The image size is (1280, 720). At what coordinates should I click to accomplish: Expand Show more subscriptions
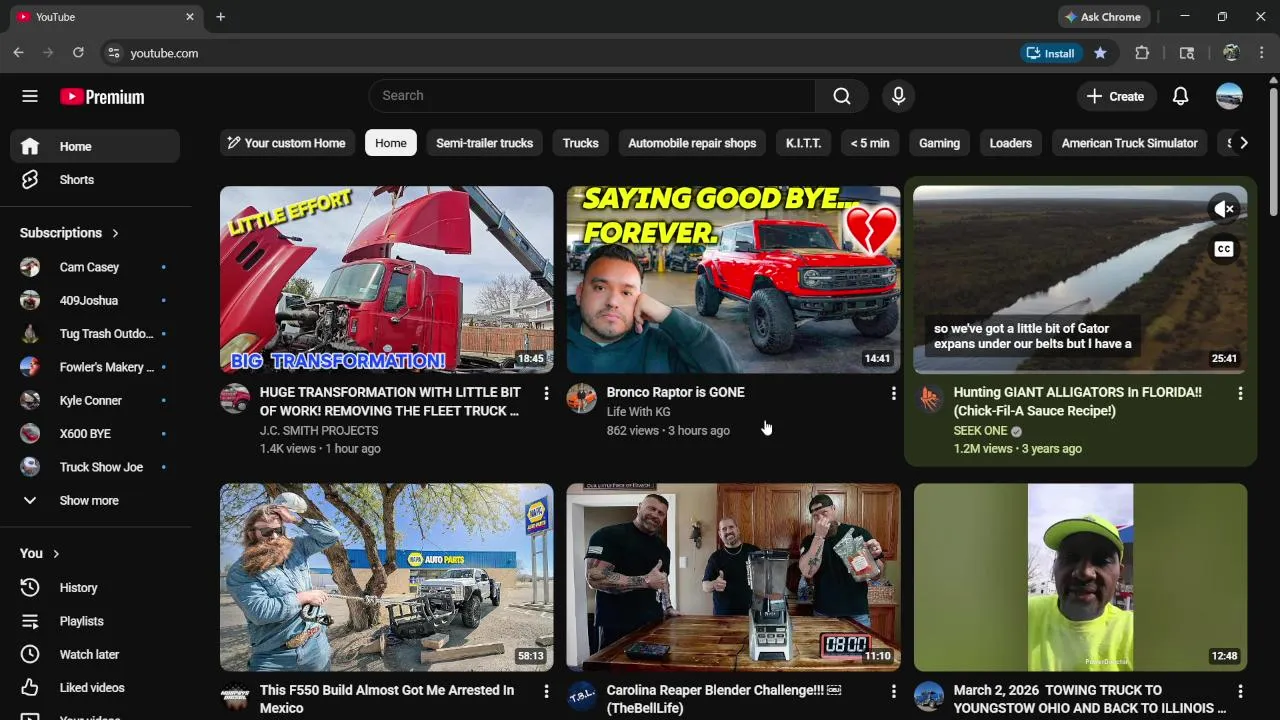coord(95,501)
